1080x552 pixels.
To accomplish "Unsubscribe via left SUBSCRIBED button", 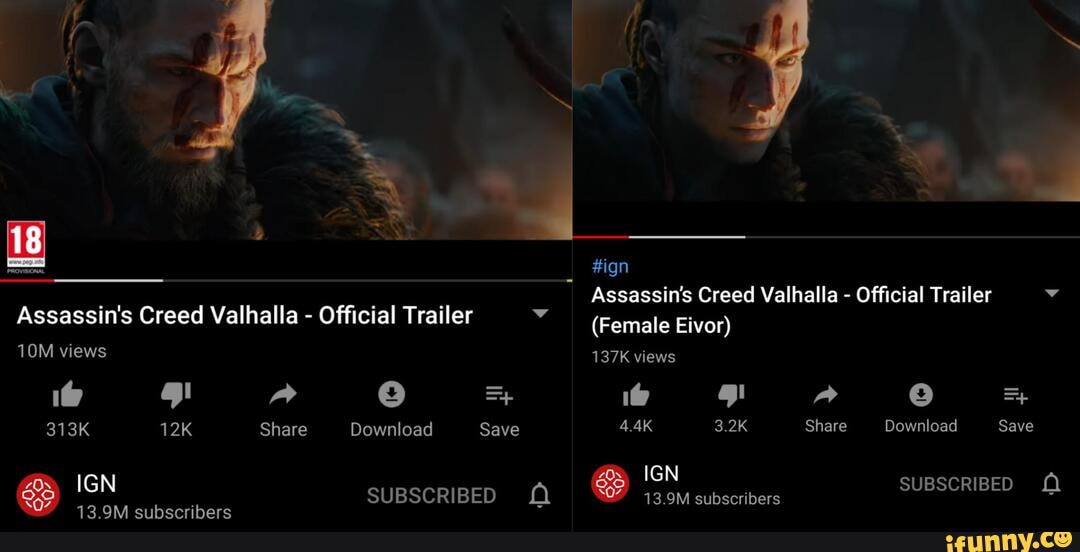I will 431,495.
